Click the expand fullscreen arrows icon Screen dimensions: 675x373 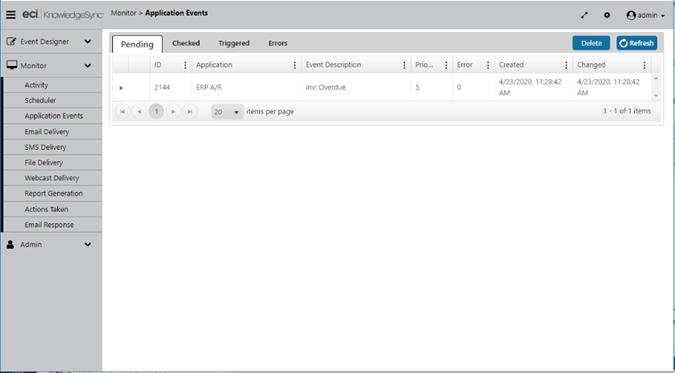[x=584, y=15]
